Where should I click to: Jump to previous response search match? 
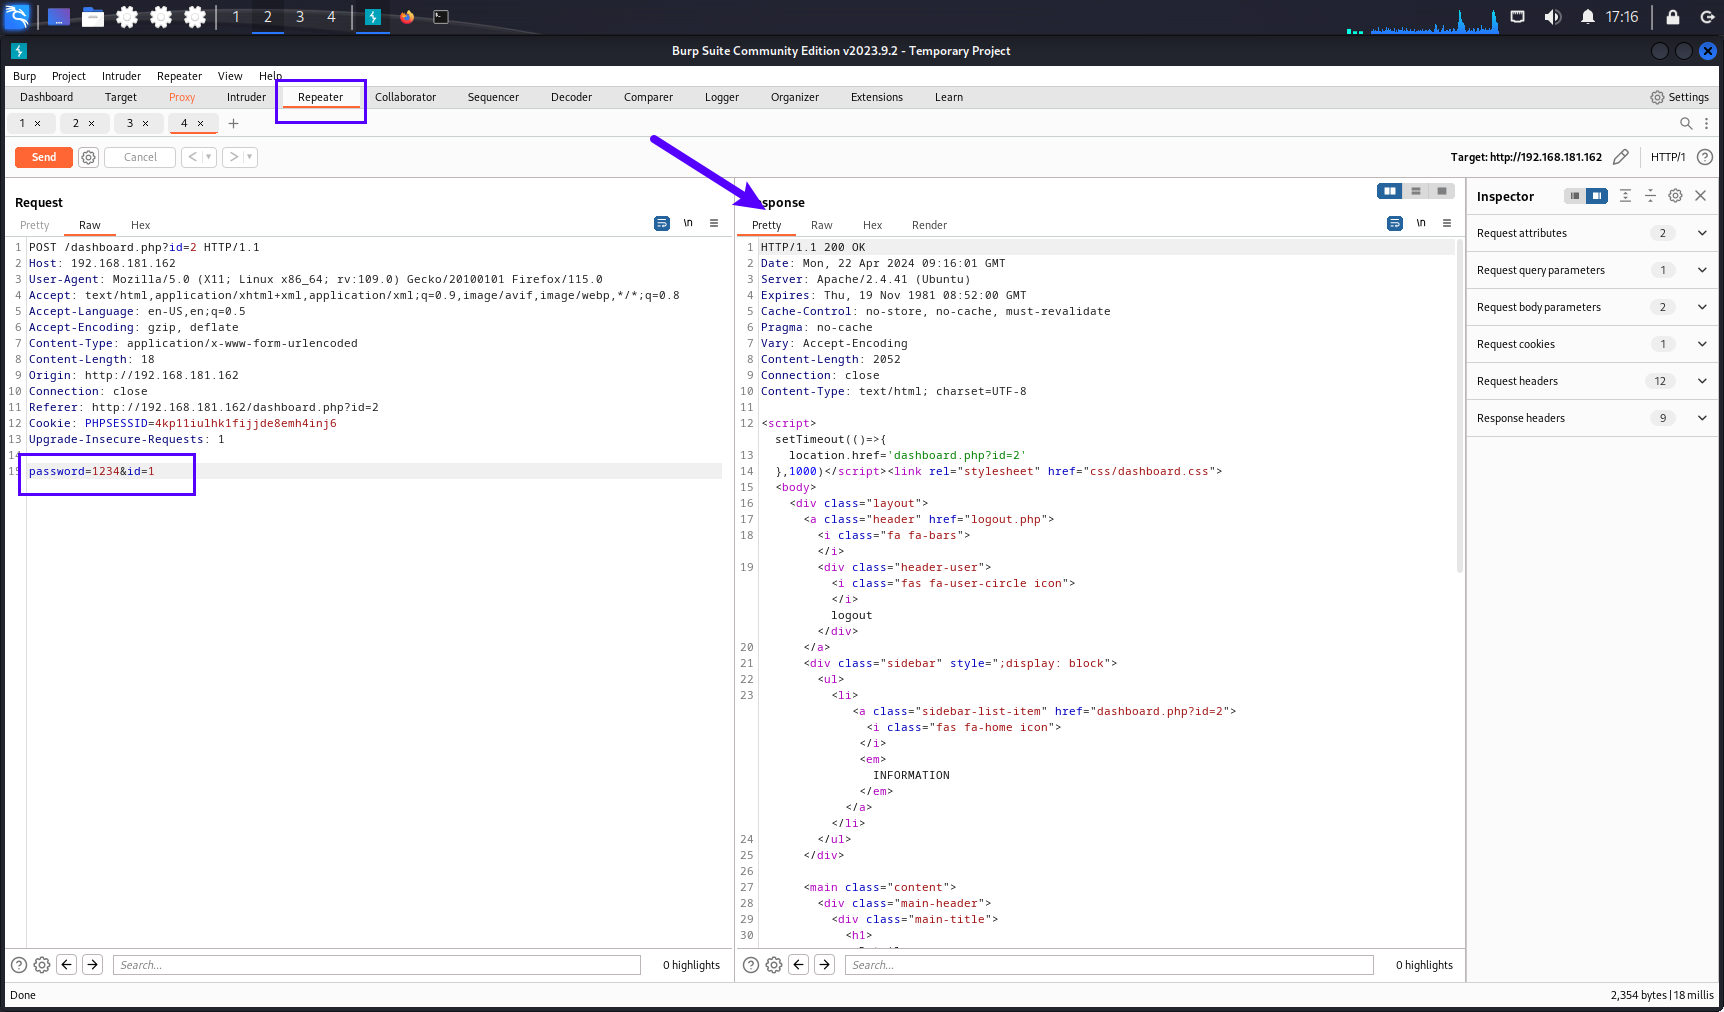tap(799, 965)
